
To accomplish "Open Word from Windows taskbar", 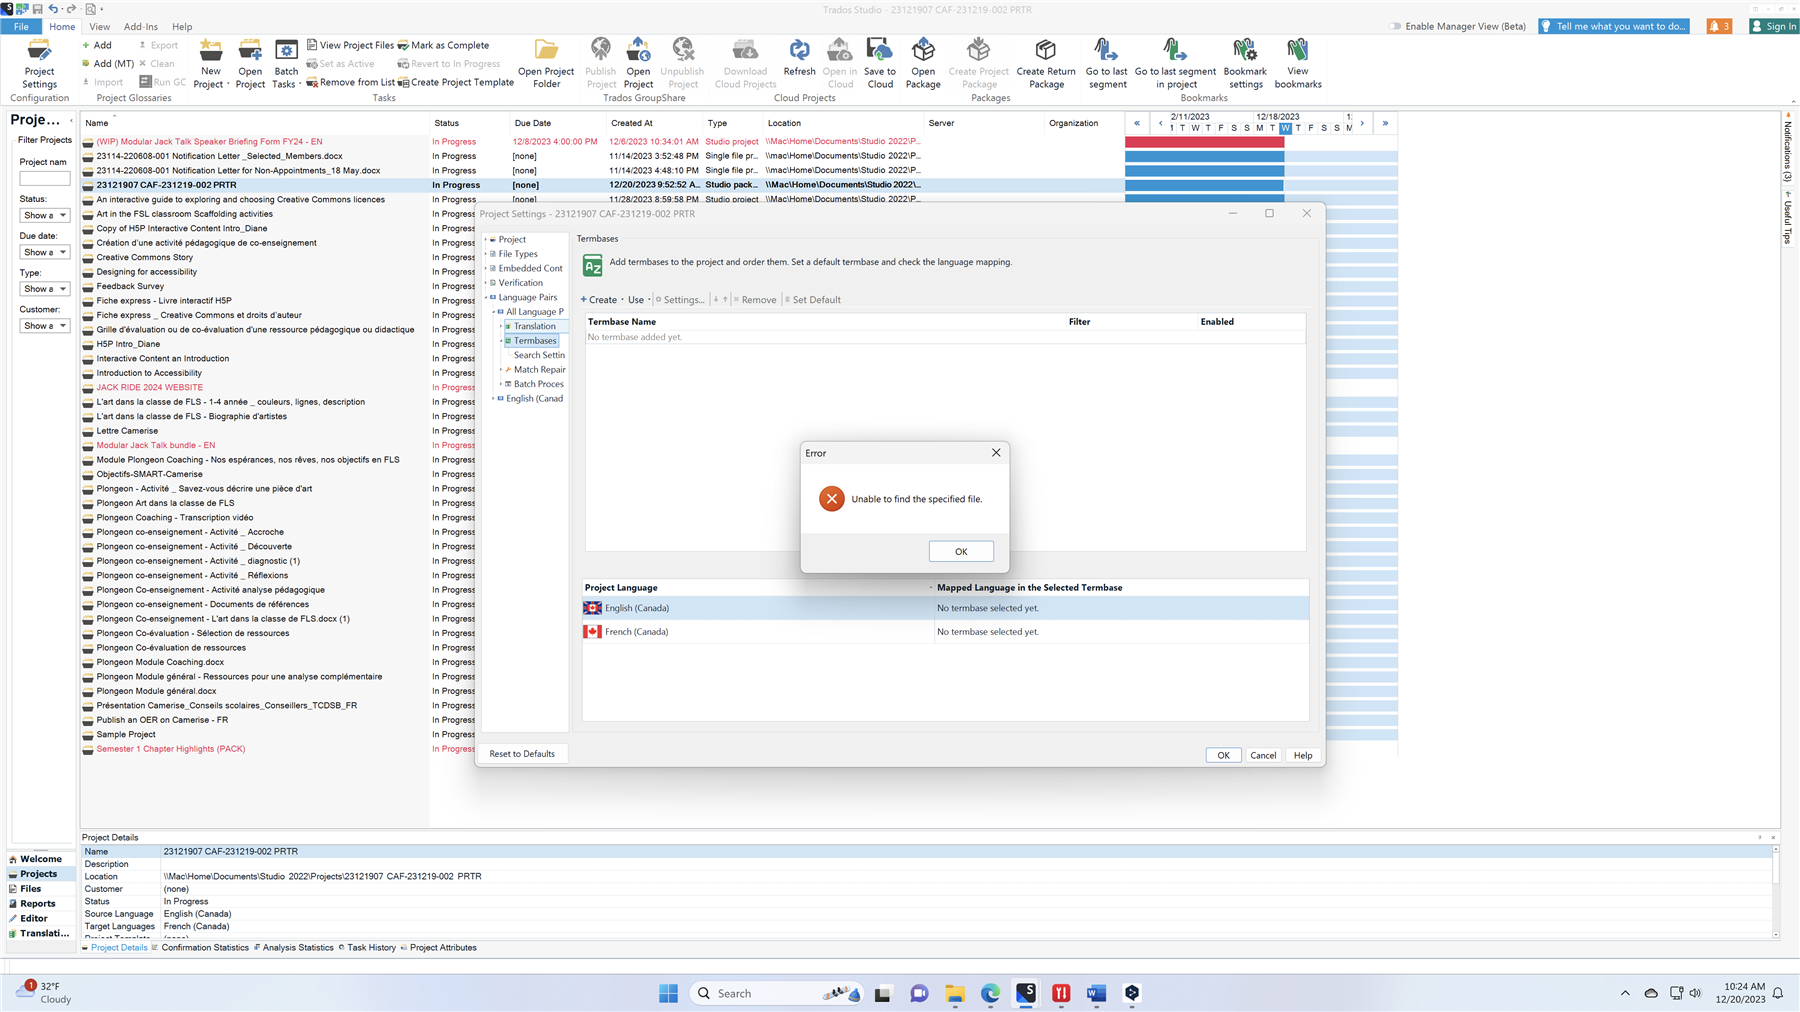I will tap(1096, 993).
